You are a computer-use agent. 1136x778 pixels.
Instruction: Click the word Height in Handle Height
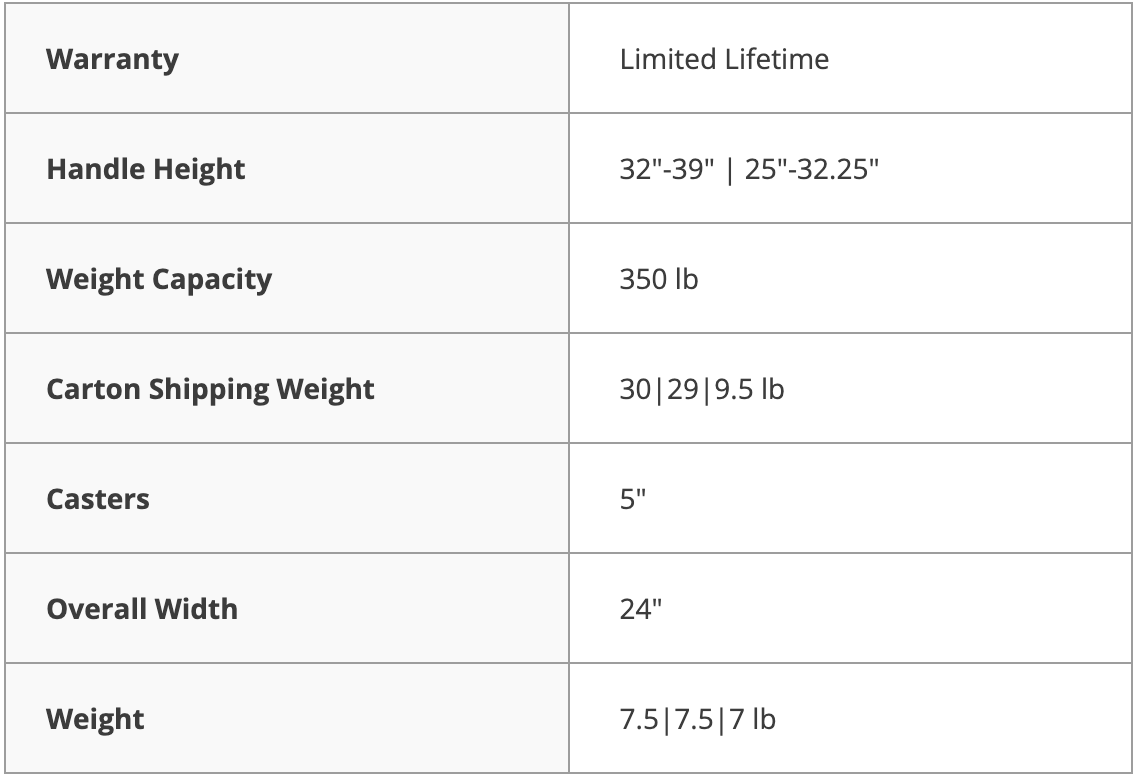tap(199, 169)
